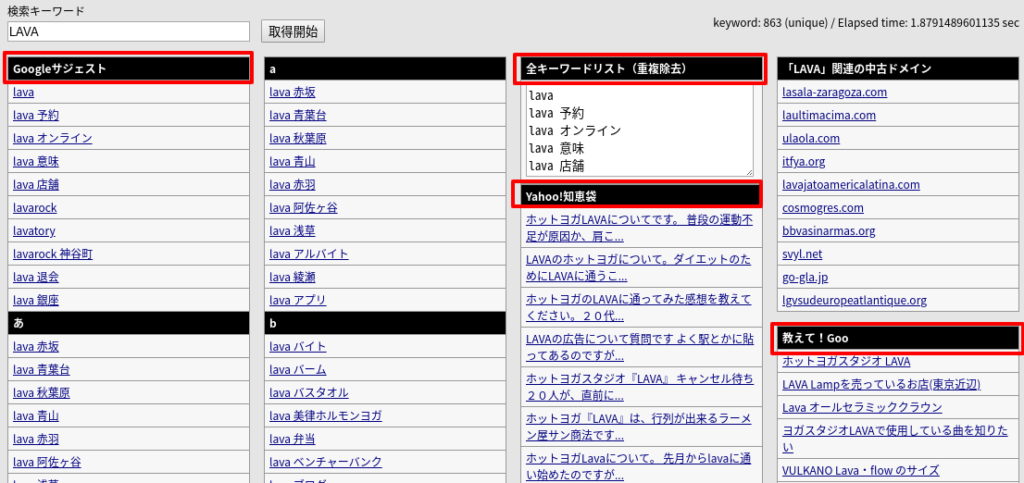Click question "ホットヨガのLAVAに通ってみた感想"

point(639,308)
